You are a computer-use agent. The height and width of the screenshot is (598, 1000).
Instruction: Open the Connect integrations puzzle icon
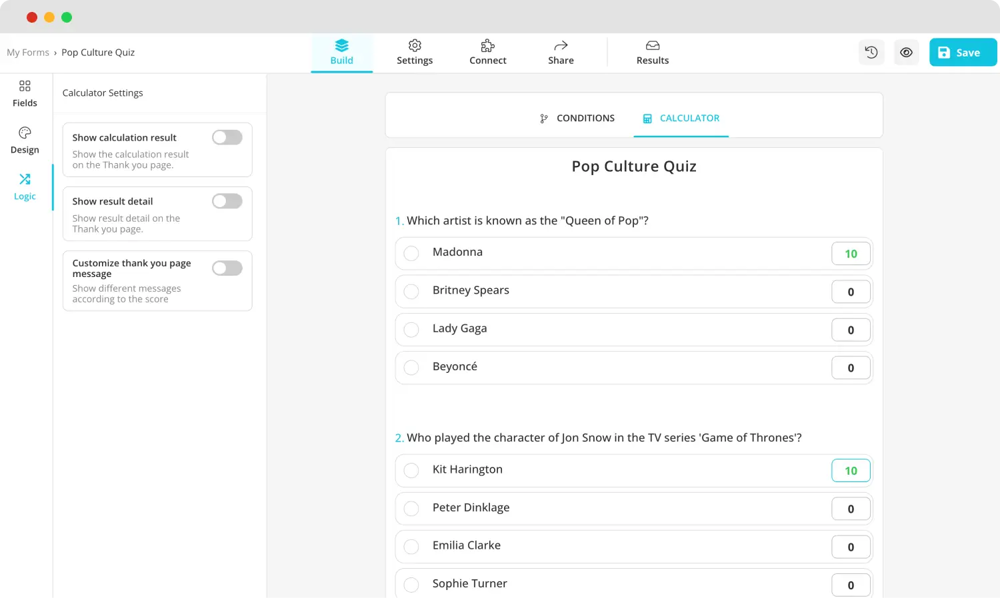pyautogui.click(x=488, y=52)
